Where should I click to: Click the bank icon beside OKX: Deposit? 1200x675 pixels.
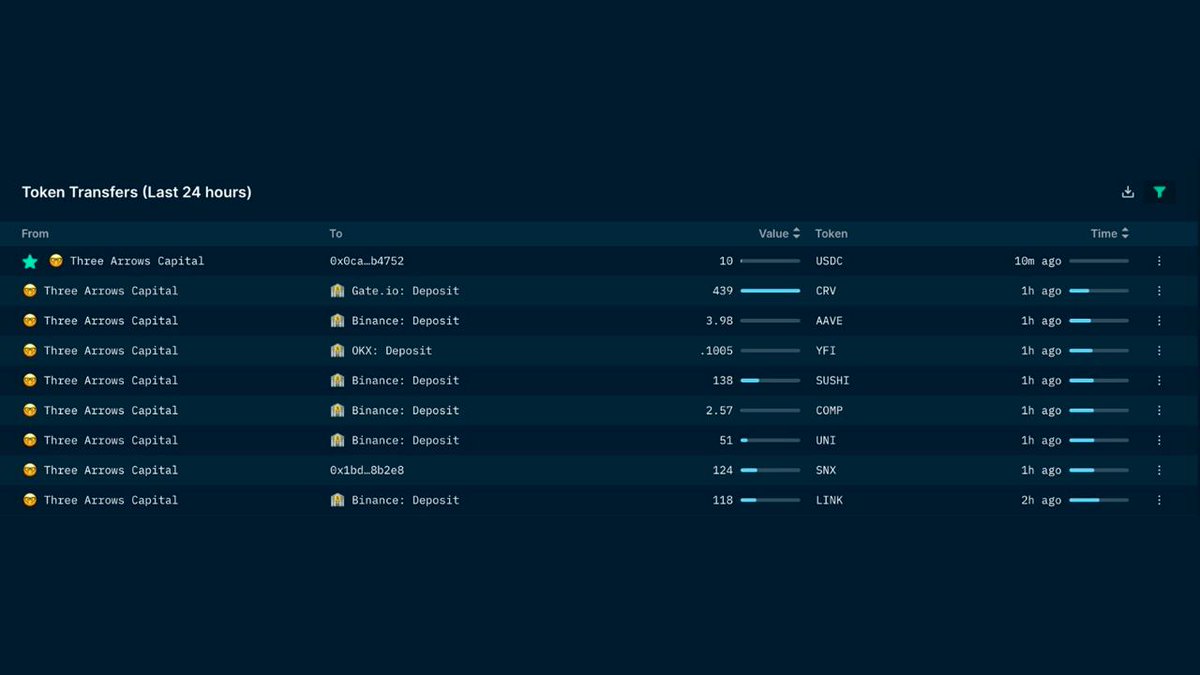pyautogui.click(x=337, y=351)
